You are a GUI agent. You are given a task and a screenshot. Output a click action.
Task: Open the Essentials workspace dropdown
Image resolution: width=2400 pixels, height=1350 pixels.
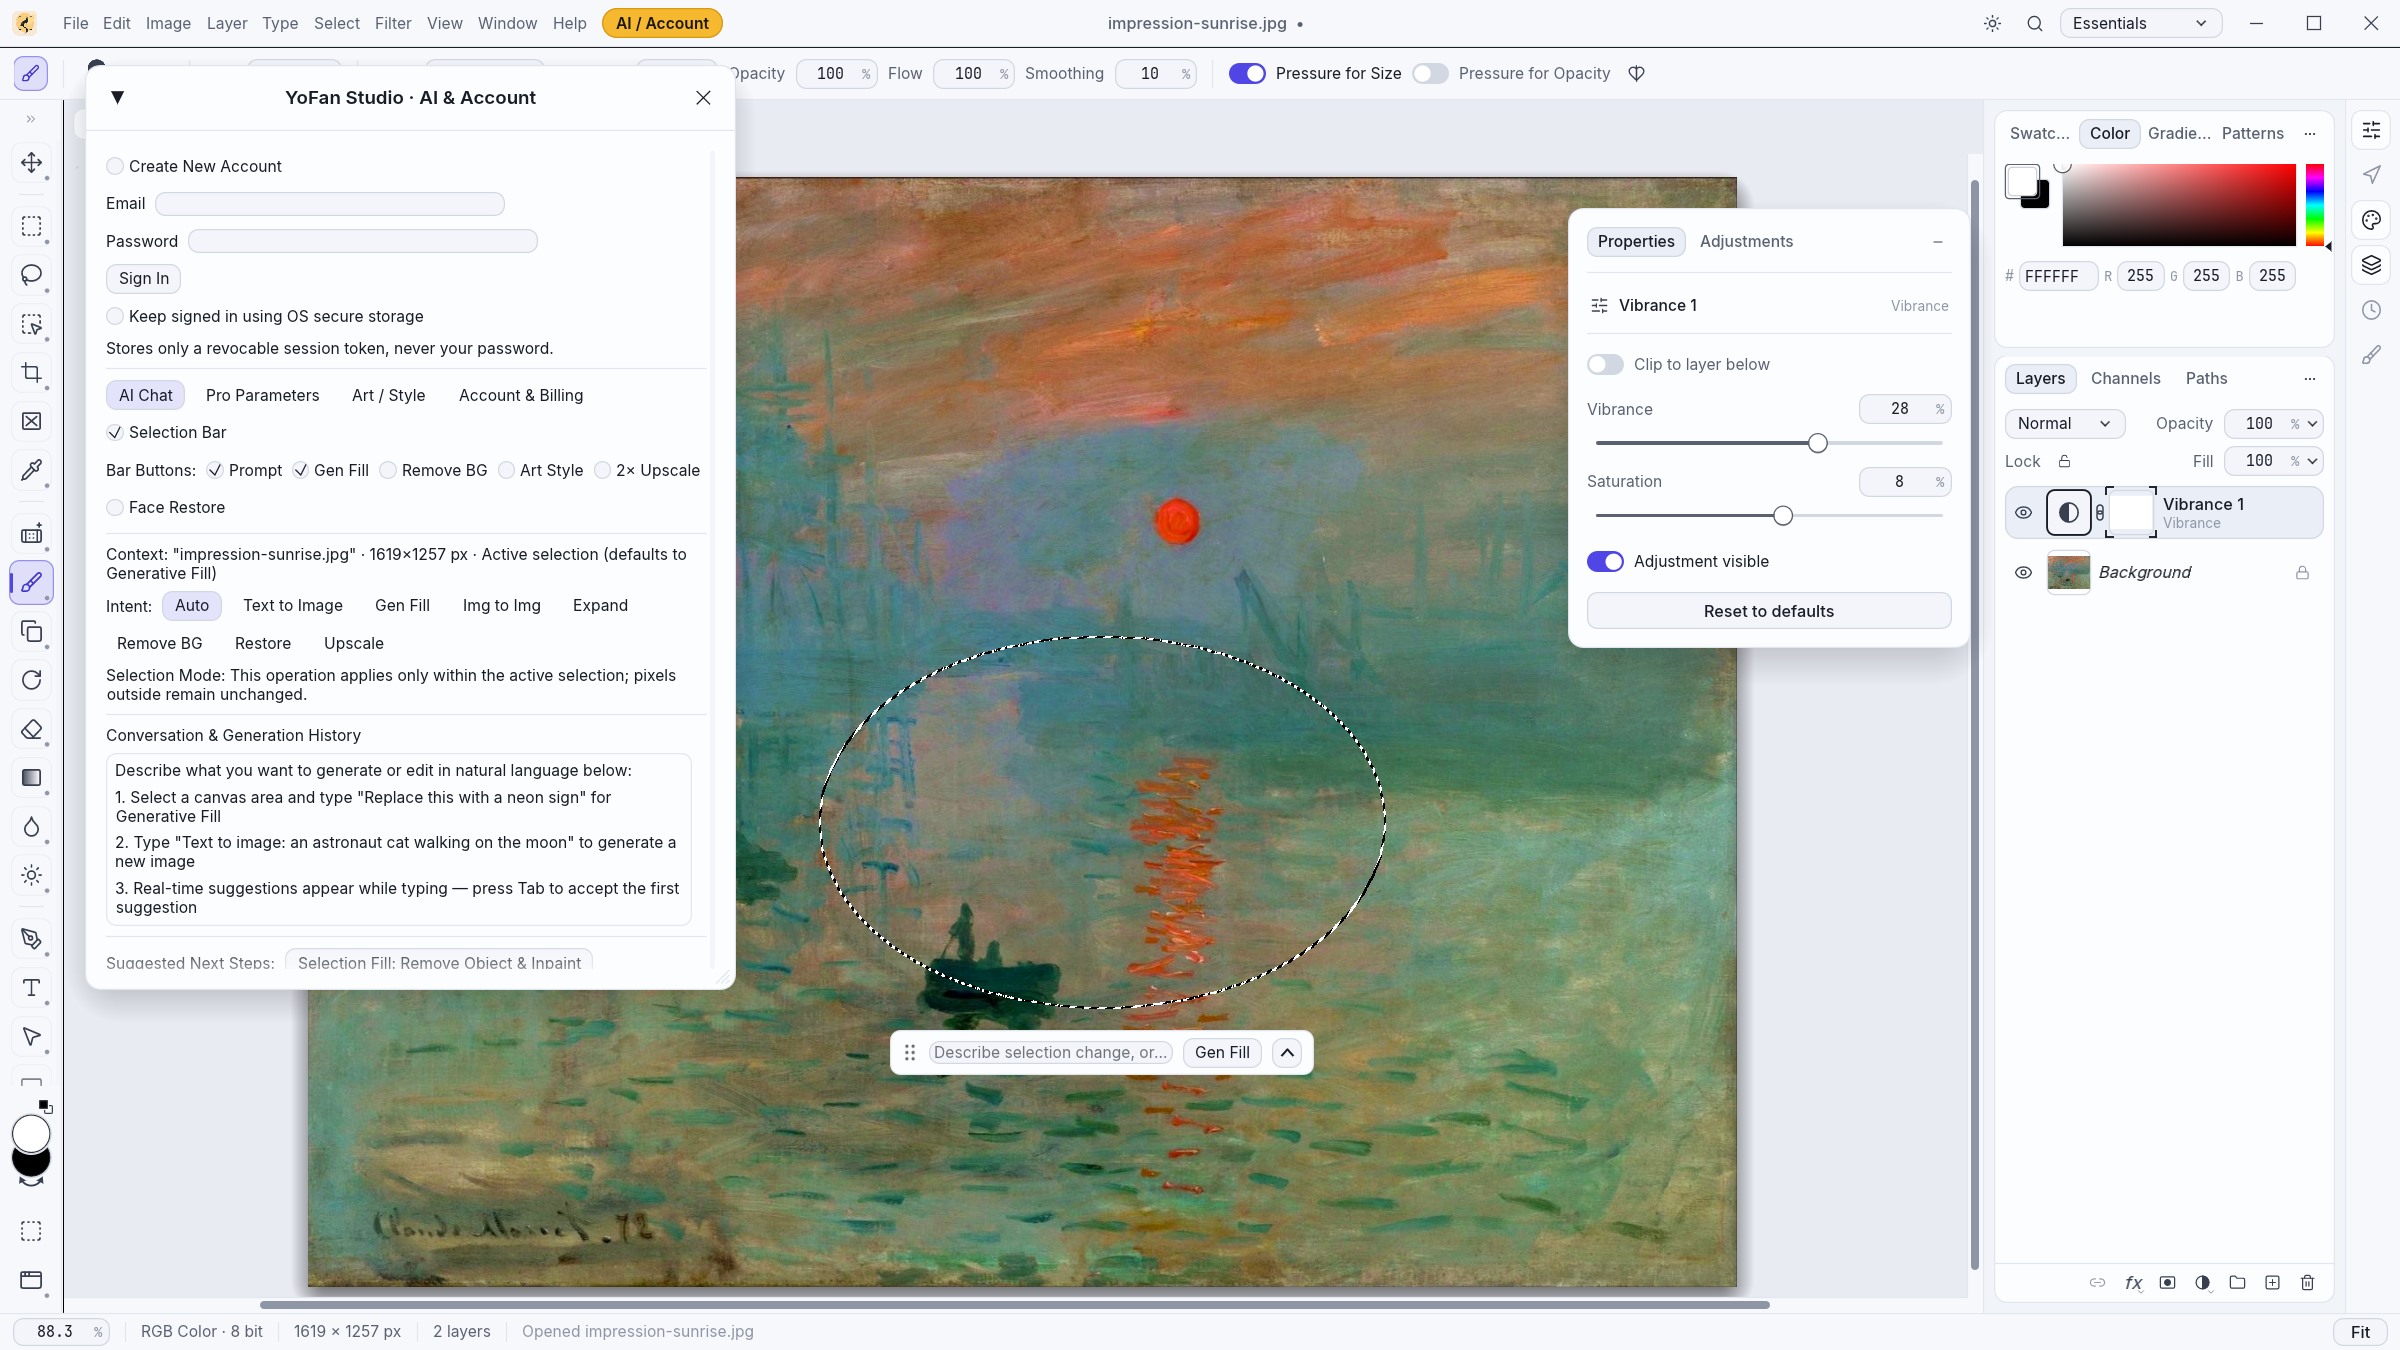coord(2140,23)
